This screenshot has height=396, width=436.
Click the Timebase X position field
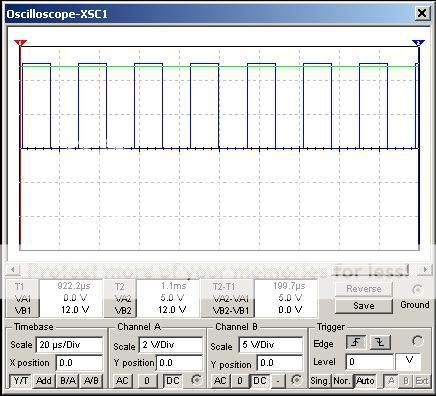[79, 363]
